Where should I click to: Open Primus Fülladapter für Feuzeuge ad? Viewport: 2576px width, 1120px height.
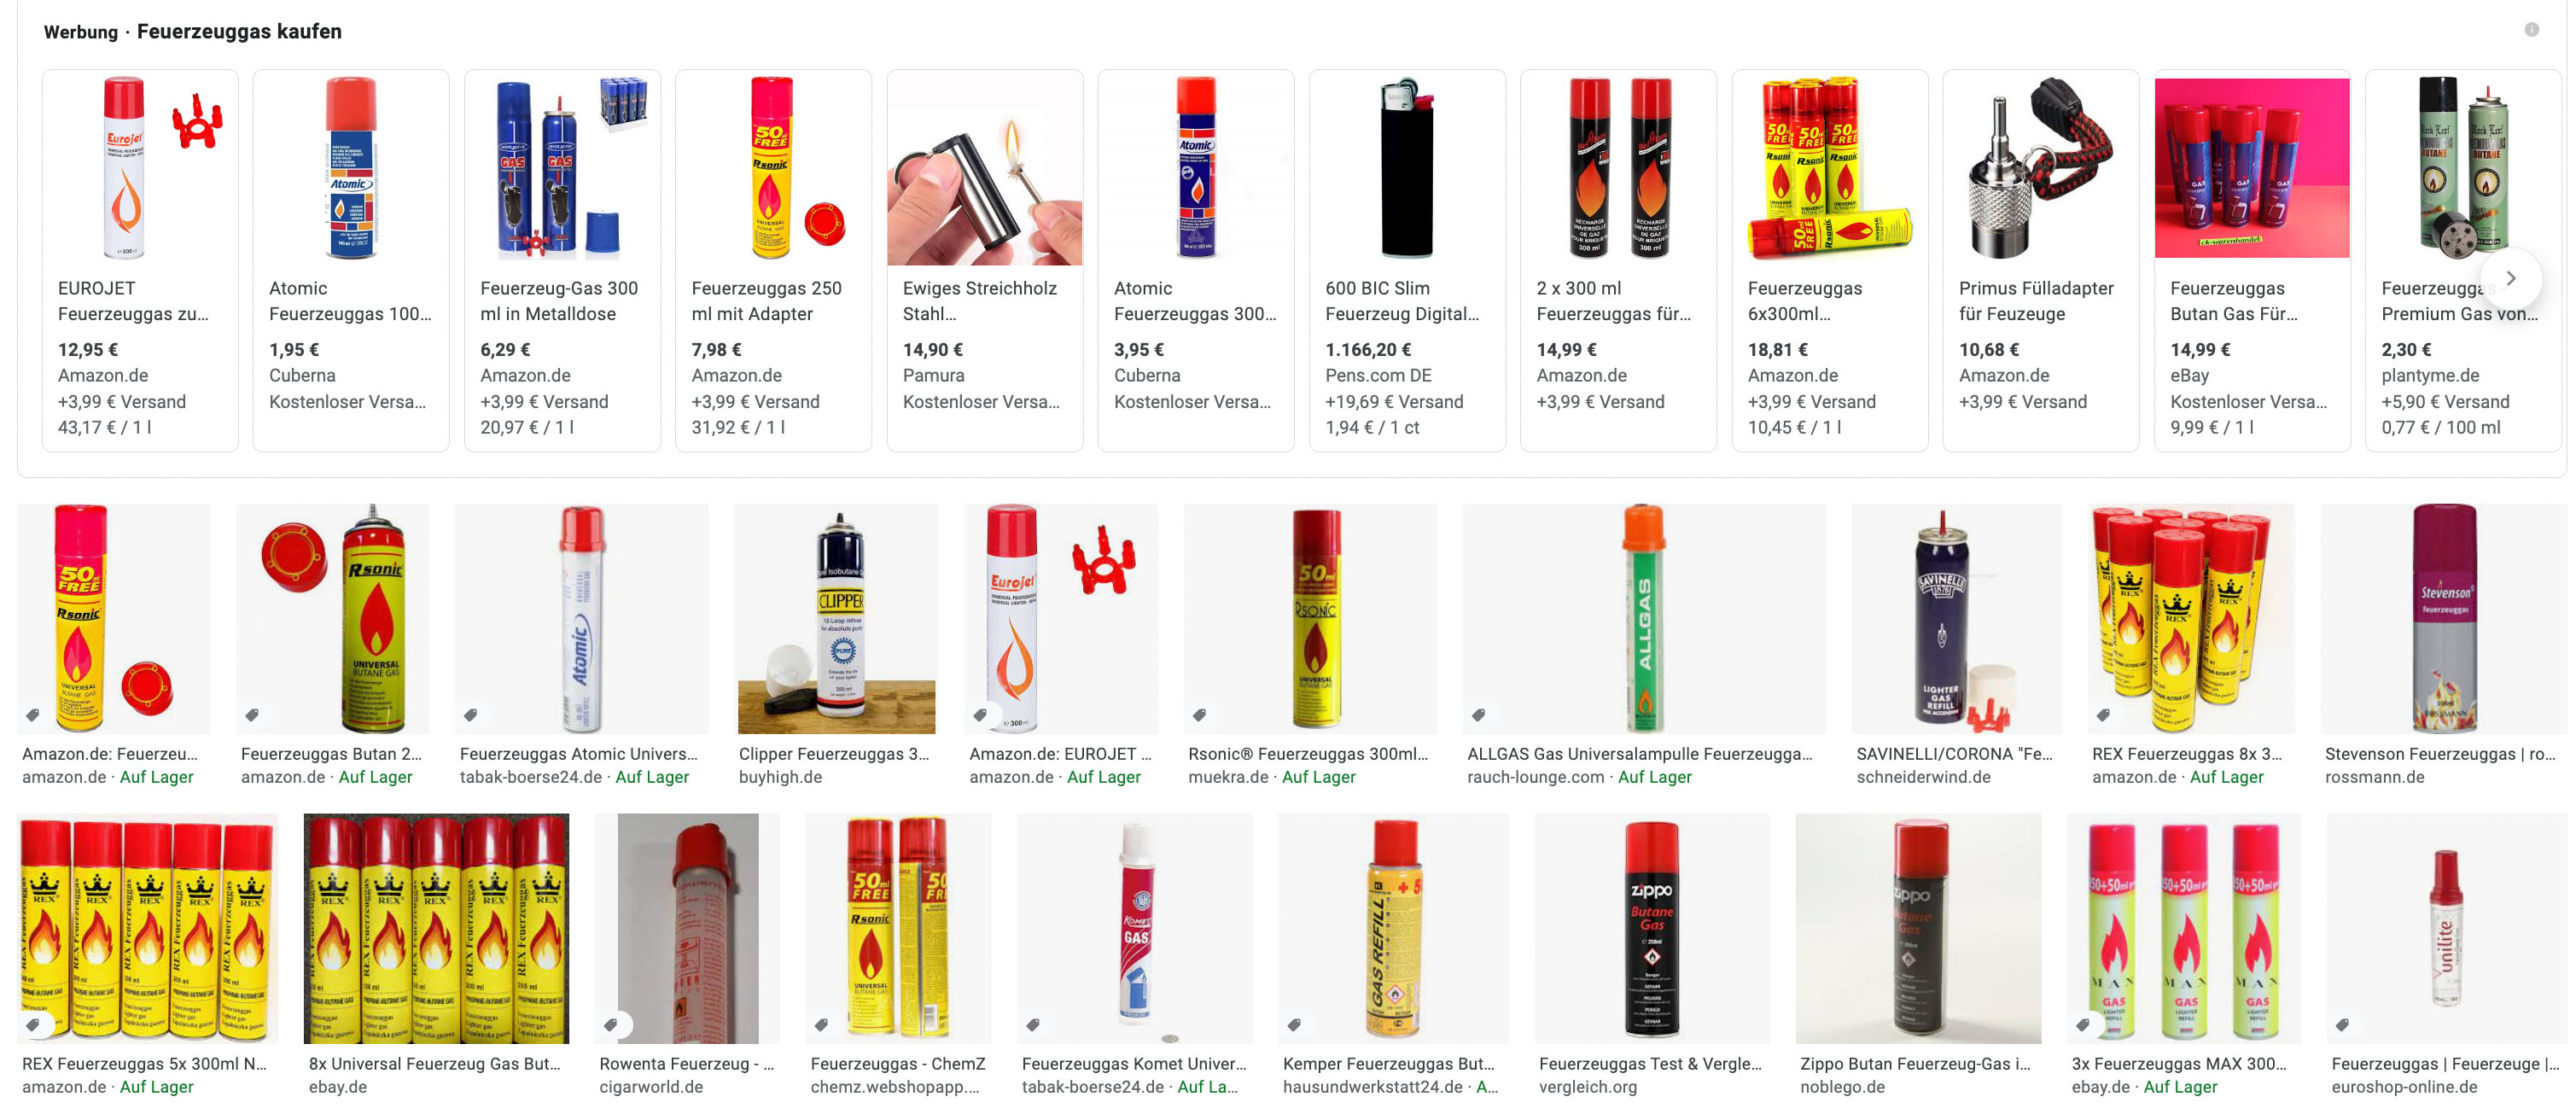(2041, 260)
